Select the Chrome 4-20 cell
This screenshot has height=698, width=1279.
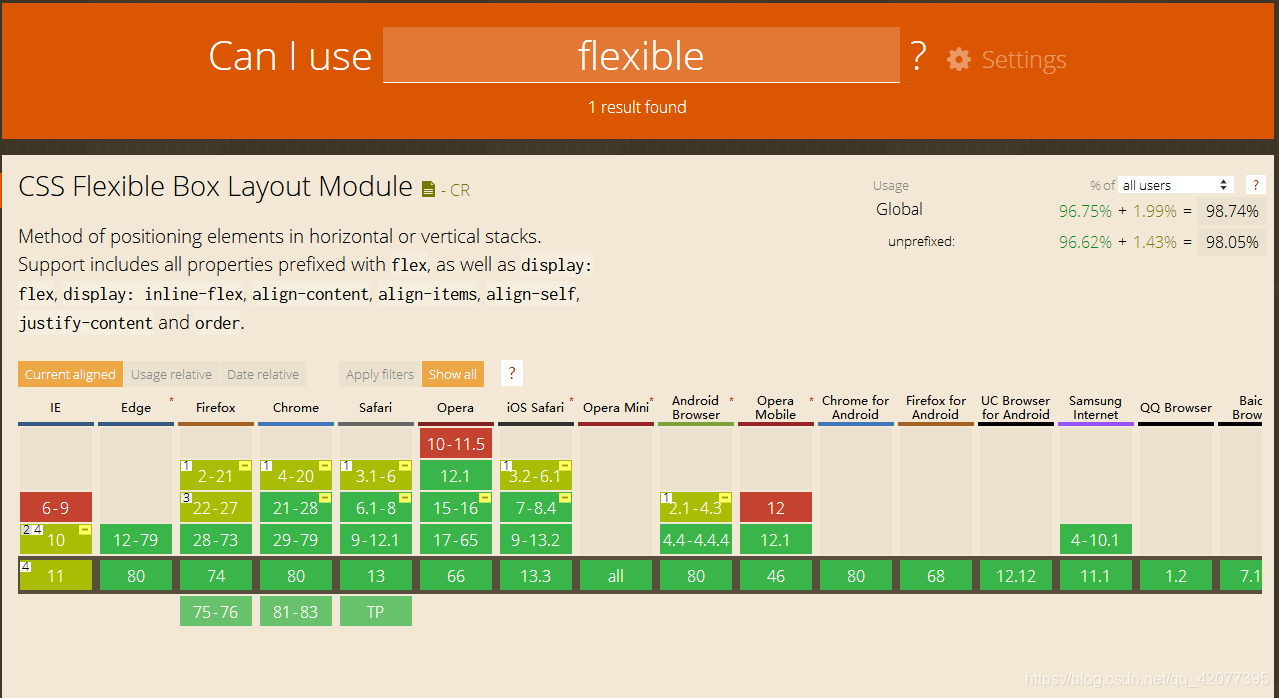click(x=296, y=475)
